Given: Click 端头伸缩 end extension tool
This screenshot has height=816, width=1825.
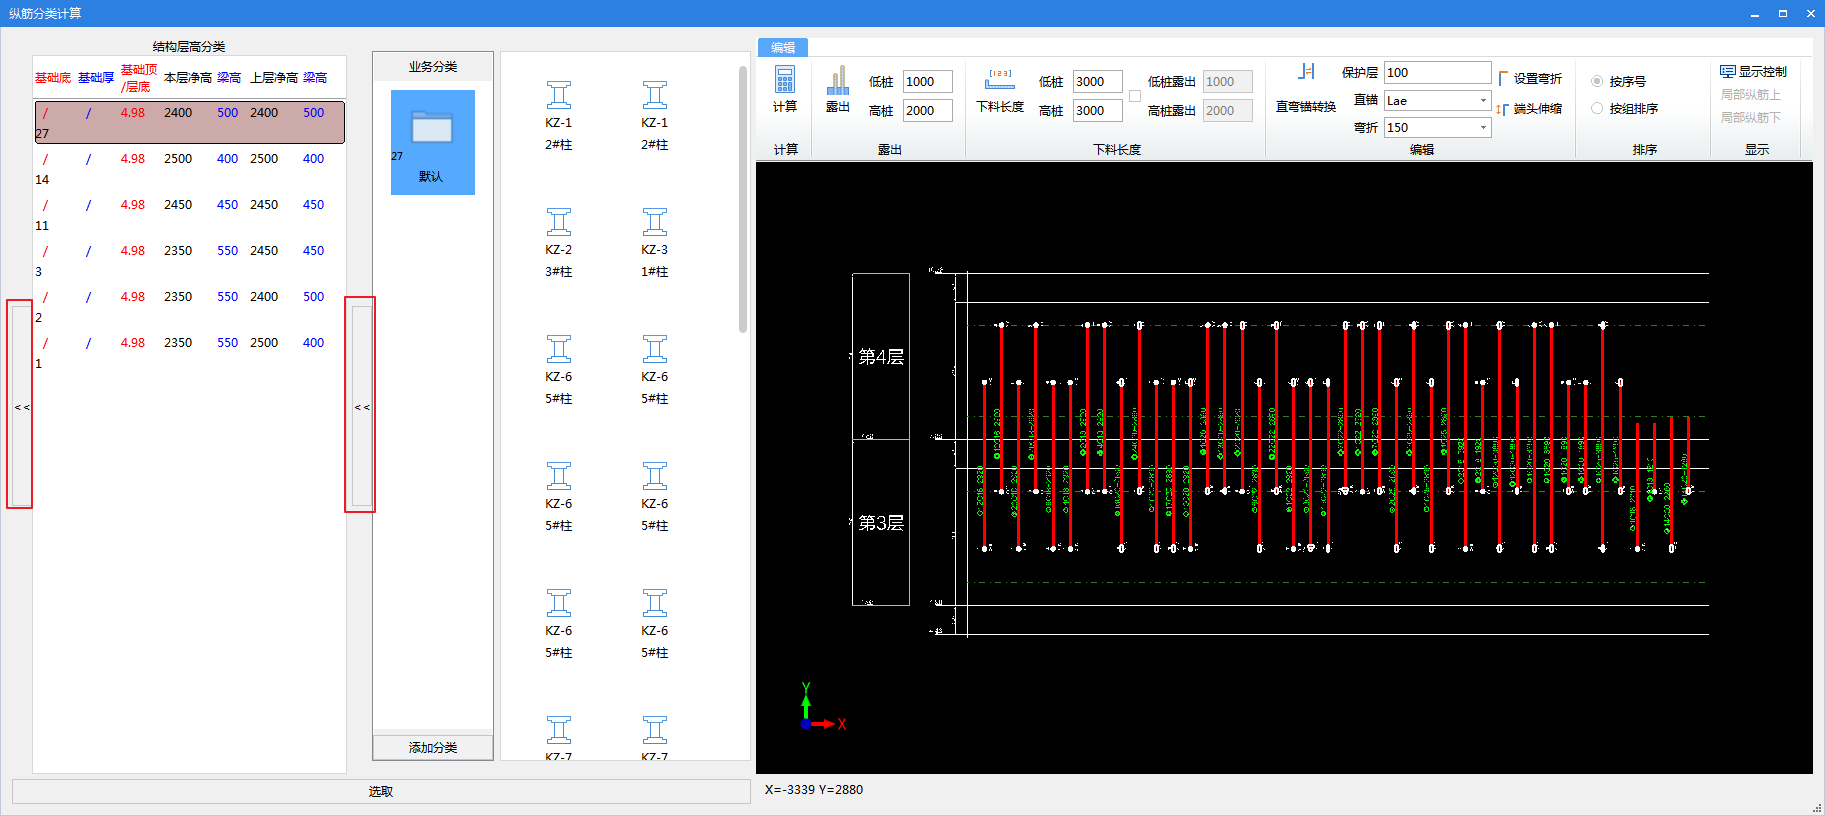Looking at the screenshot, I should [x=1530, y=109].
